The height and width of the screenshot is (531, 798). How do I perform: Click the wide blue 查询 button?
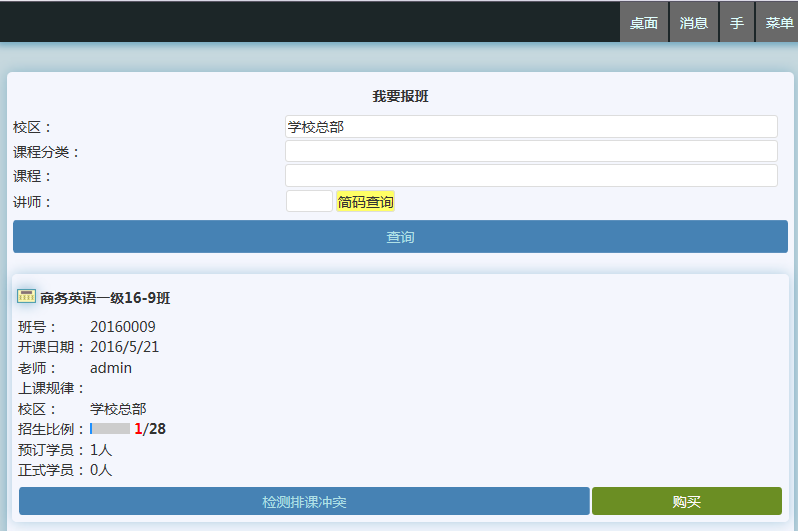(400, 237)
